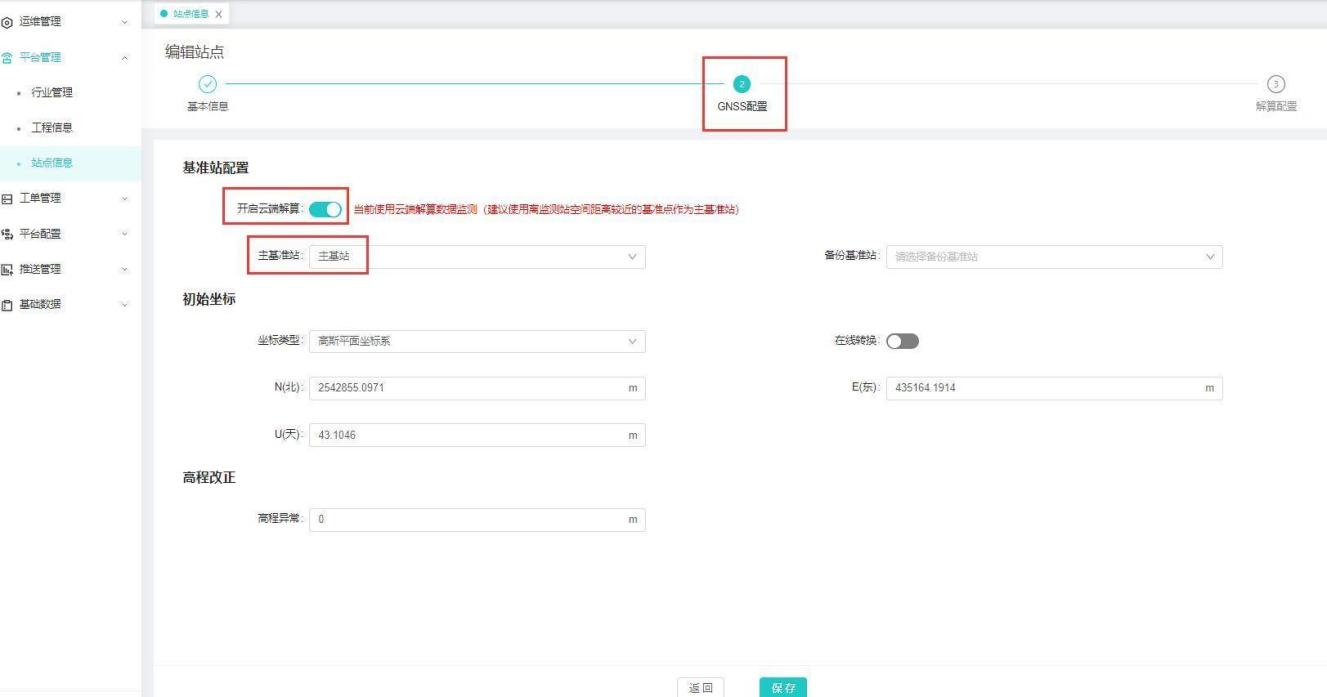The image size is (1327, 697).
Task: Click the 工单管理 sidebar icon
Action: point(8,198)
